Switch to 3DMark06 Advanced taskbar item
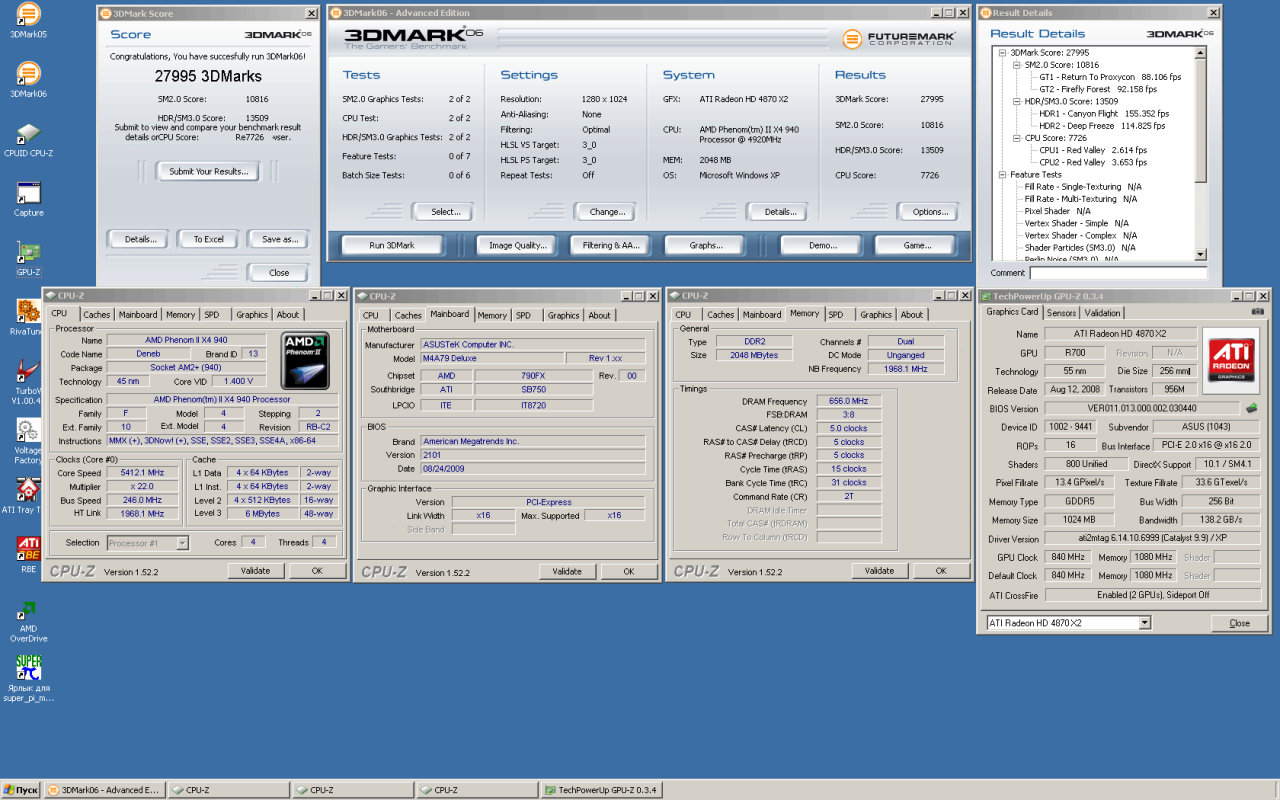The image size is (1280, 800). (103, 790)
